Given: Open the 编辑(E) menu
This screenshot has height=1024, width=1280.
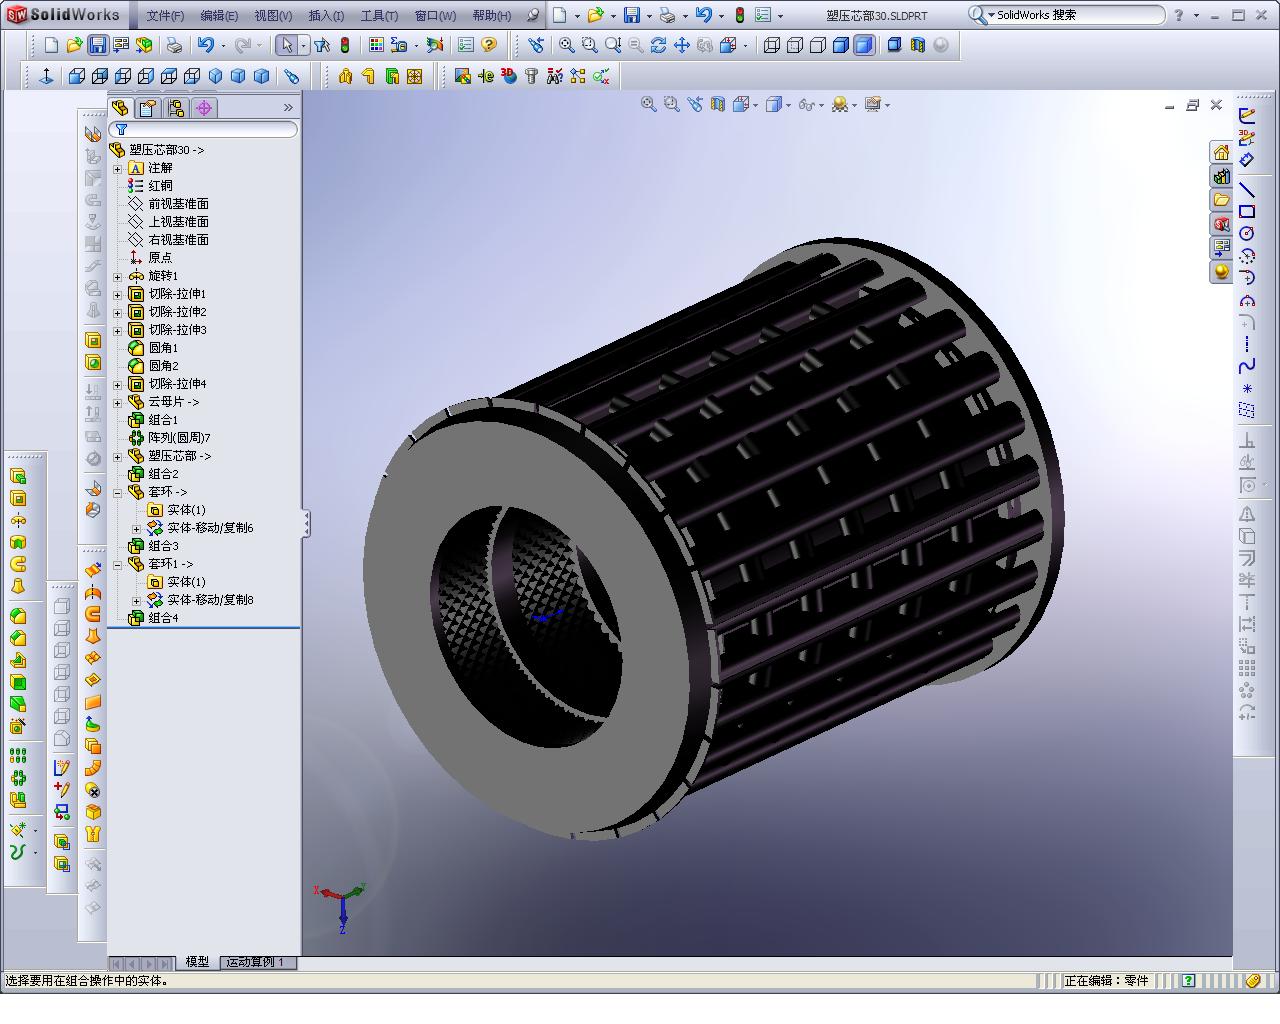Looking at the screenshot, I should click(219, 15).
